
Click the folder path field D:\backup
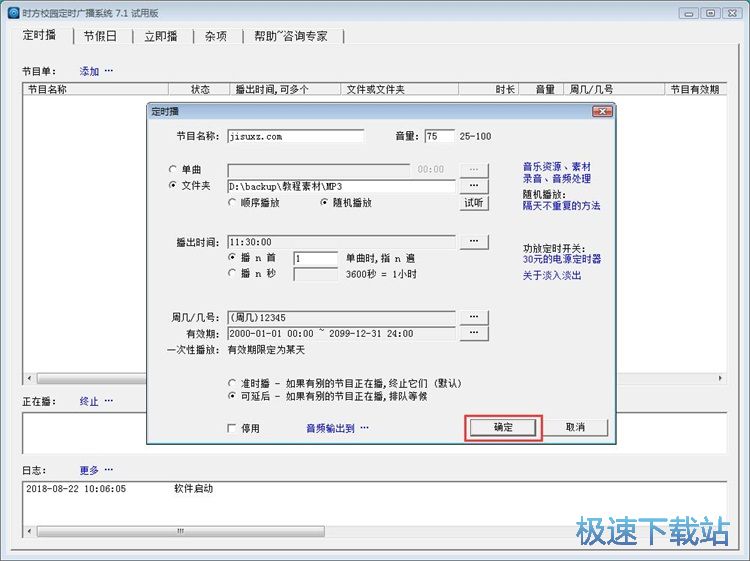coord(342,187)
